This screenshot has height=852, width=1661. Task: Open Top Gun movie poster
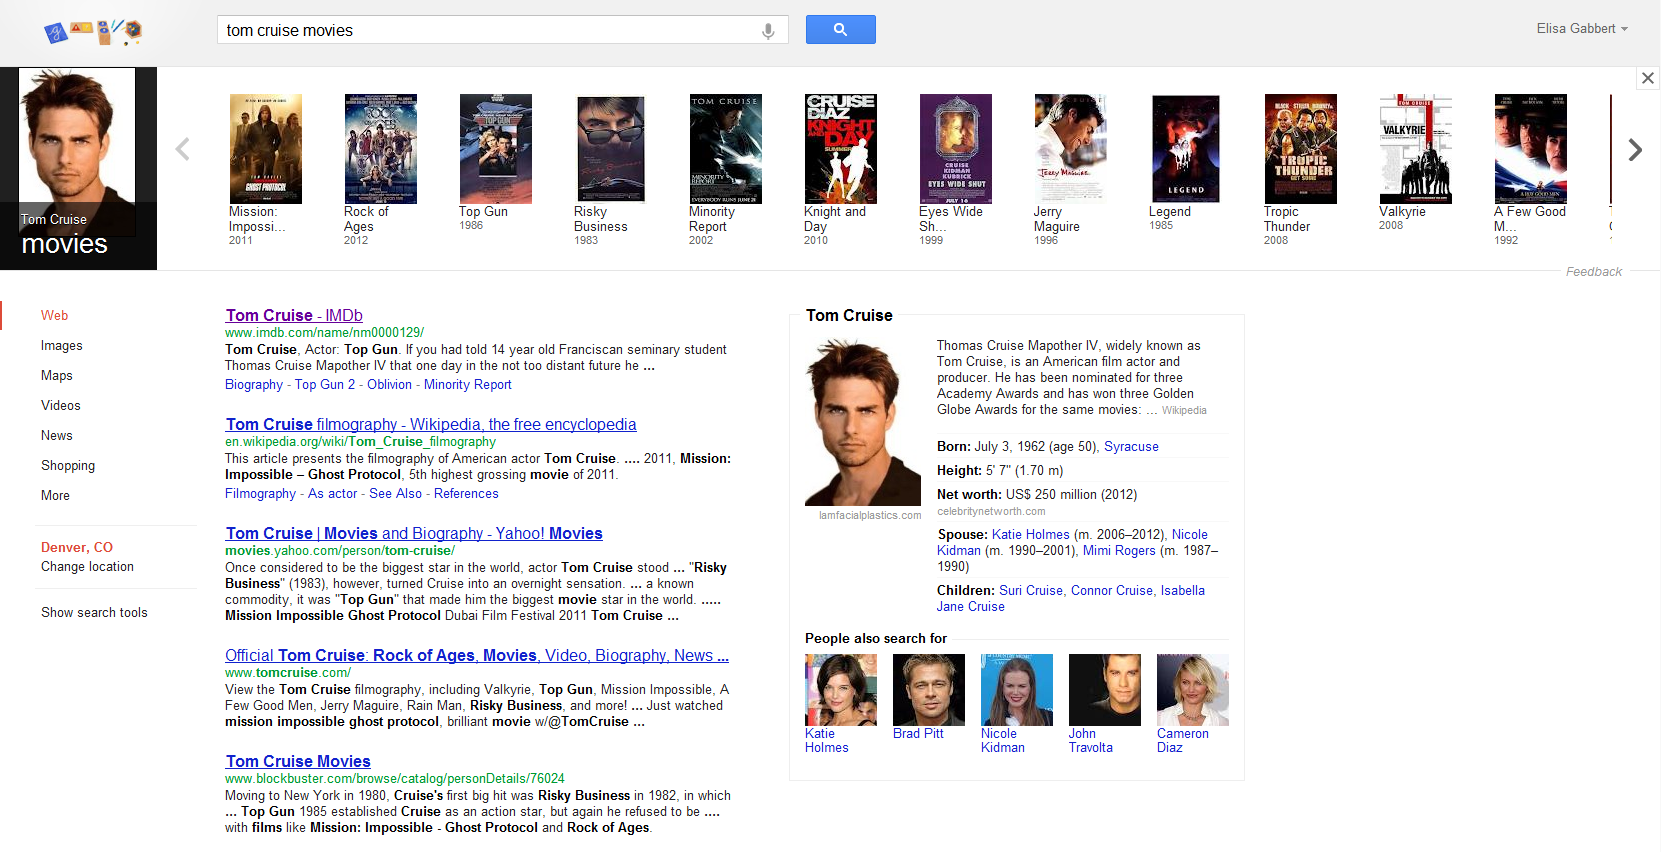click(x=495, y=149)
